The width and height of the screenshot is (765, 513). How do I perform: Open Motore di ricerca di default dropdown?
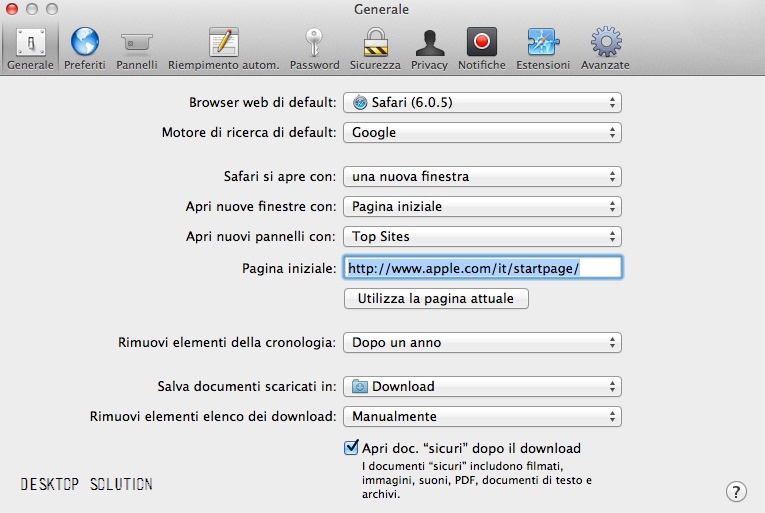(482, 132)
